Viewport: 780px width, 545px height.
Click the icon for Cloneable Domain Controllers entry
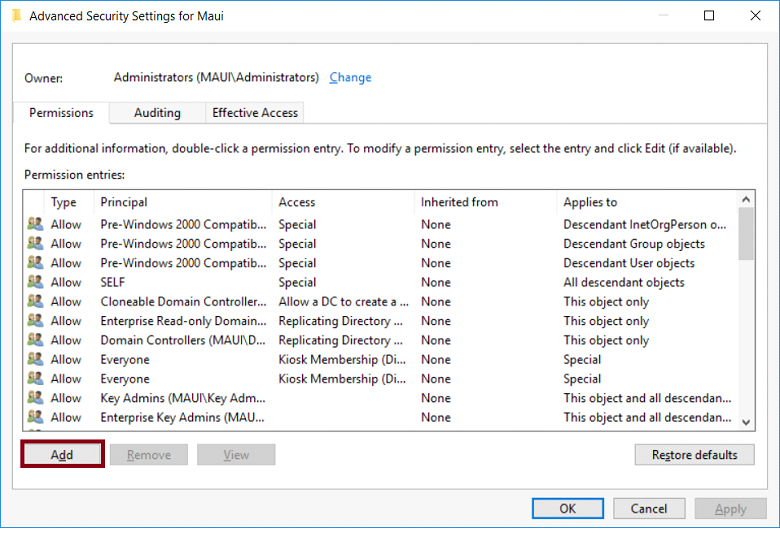[x=36, y=302]
